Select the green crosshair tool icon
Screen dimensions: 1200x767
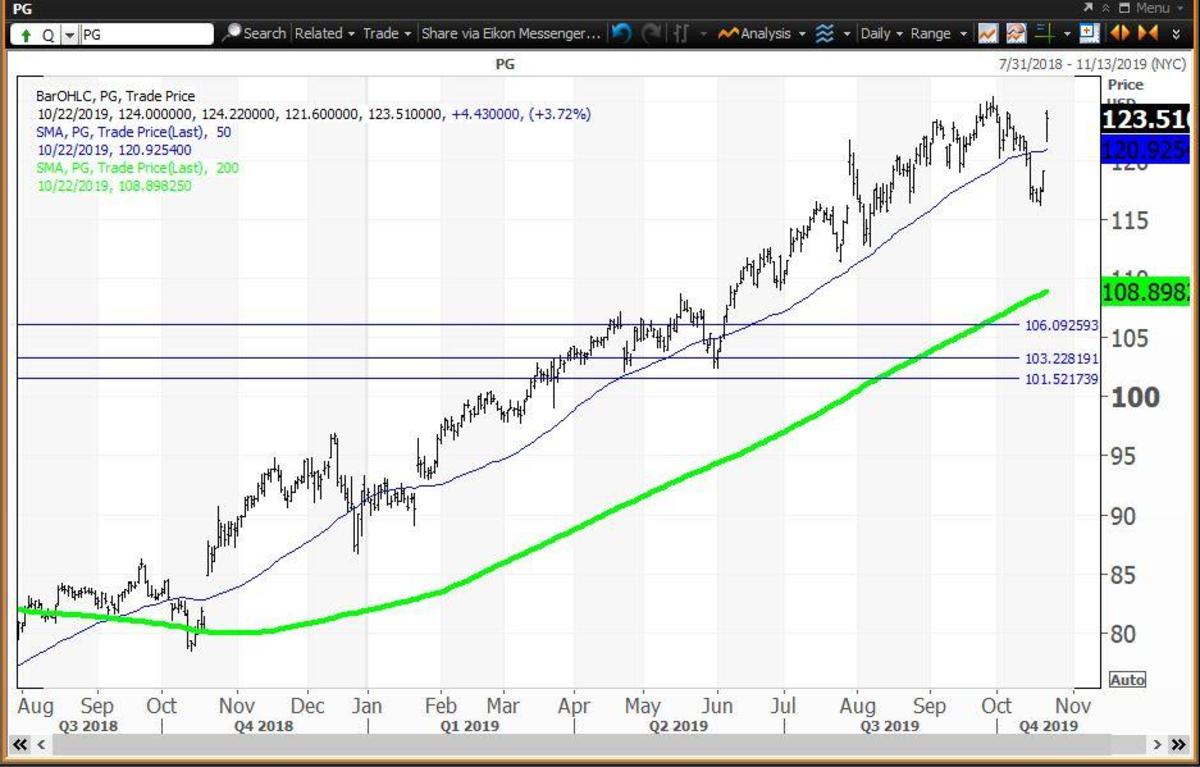pyautogui.click(x=1045, y=33)
